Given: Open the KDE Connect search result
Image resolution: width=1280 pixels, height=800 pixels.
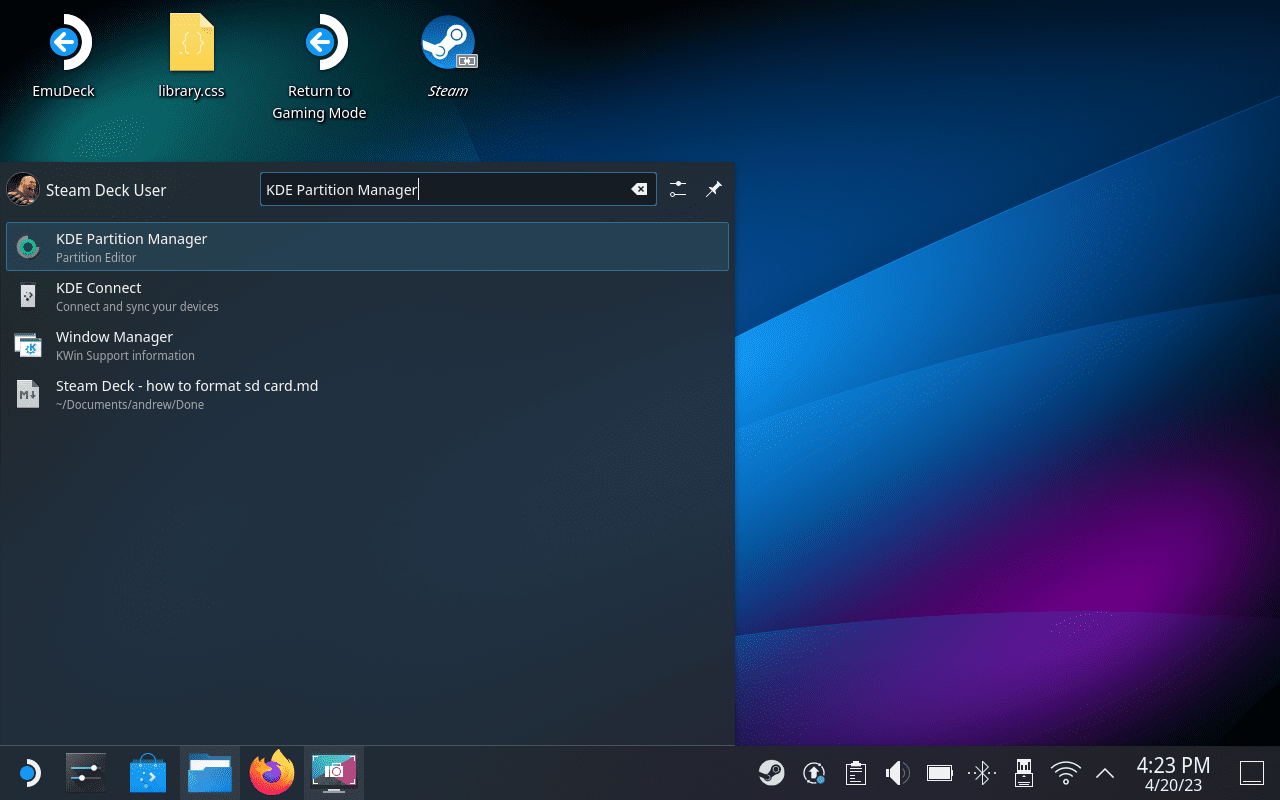Looking at the screenshot, I should pos(367,296).
